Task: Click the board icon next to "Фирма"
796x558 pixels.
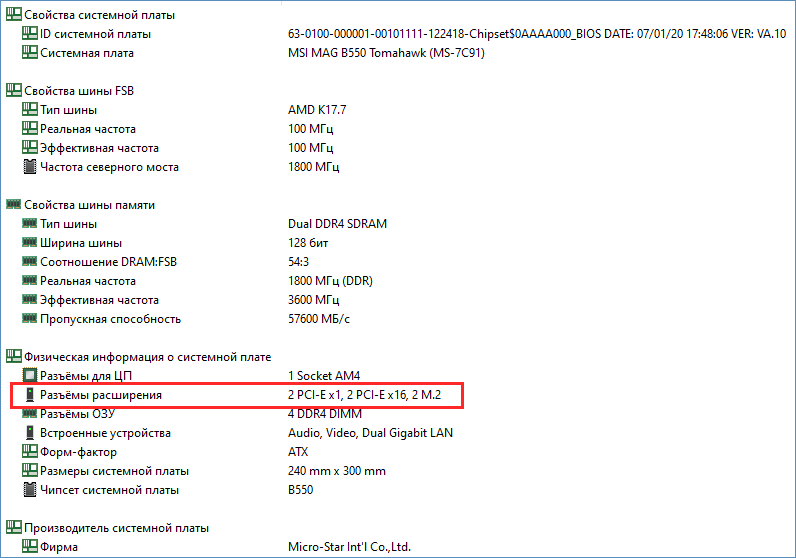Action: (29, 546)
